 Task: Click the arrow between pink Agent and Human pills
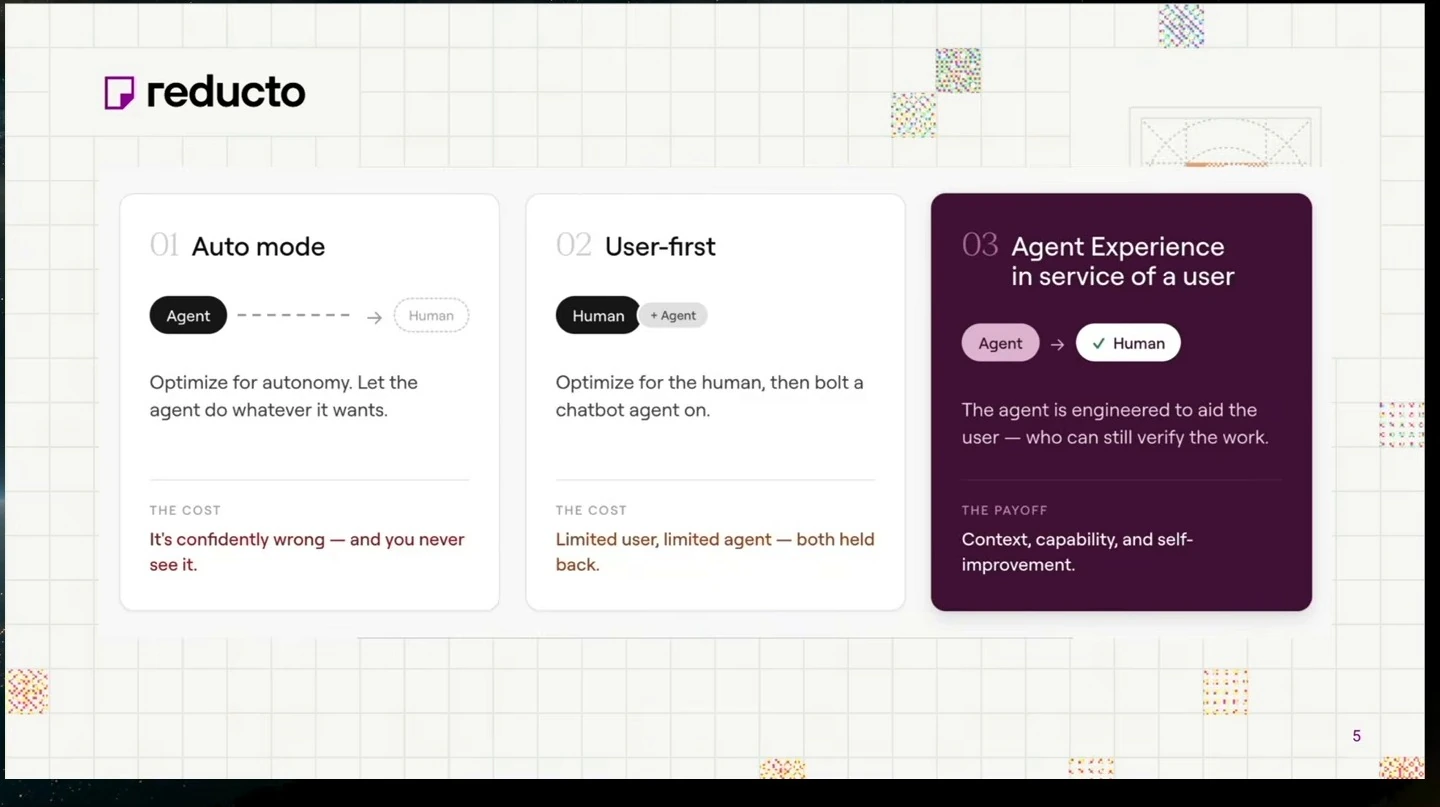1057,345
